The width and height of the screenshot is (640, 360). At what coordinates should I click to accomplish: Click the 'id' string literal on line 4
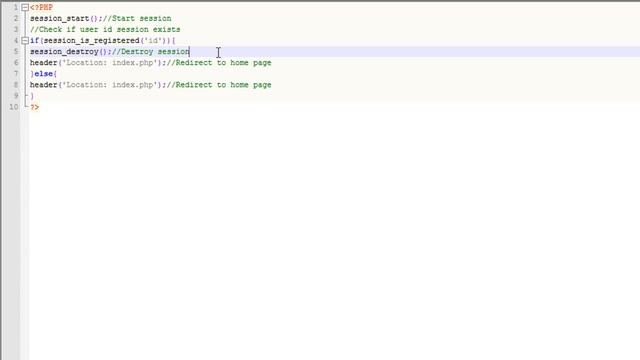(153, 40)
